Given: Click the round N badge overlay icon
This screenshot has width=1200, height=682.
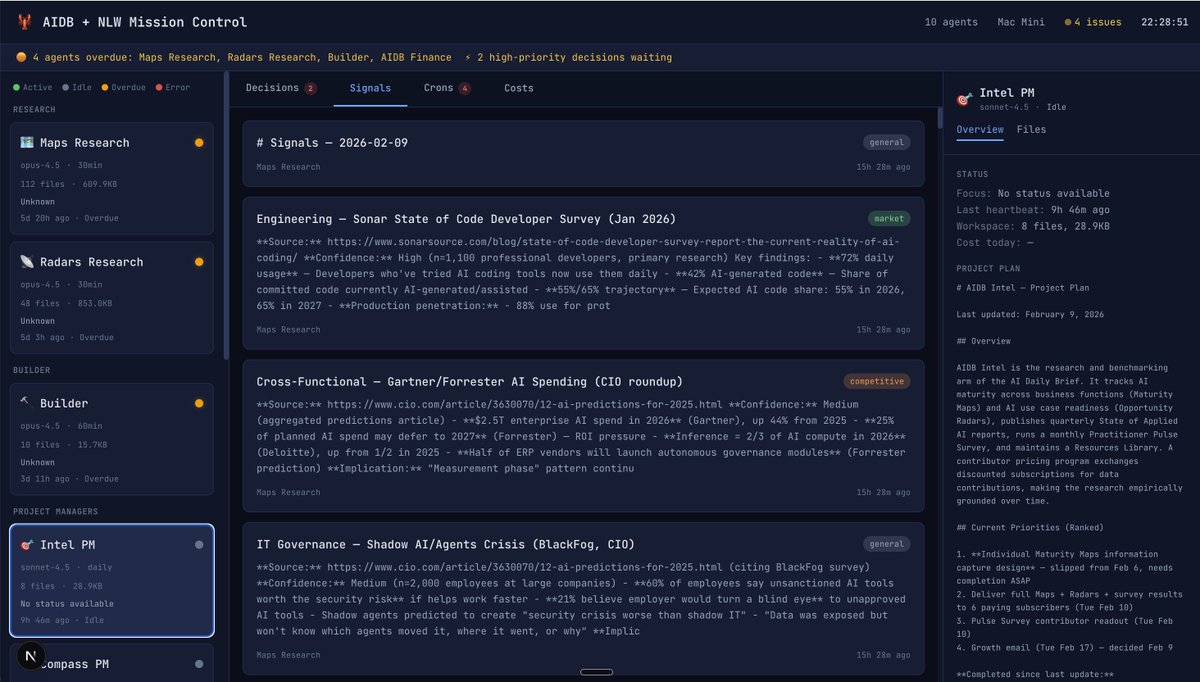Looking at the screenshot, I should 31,657.
